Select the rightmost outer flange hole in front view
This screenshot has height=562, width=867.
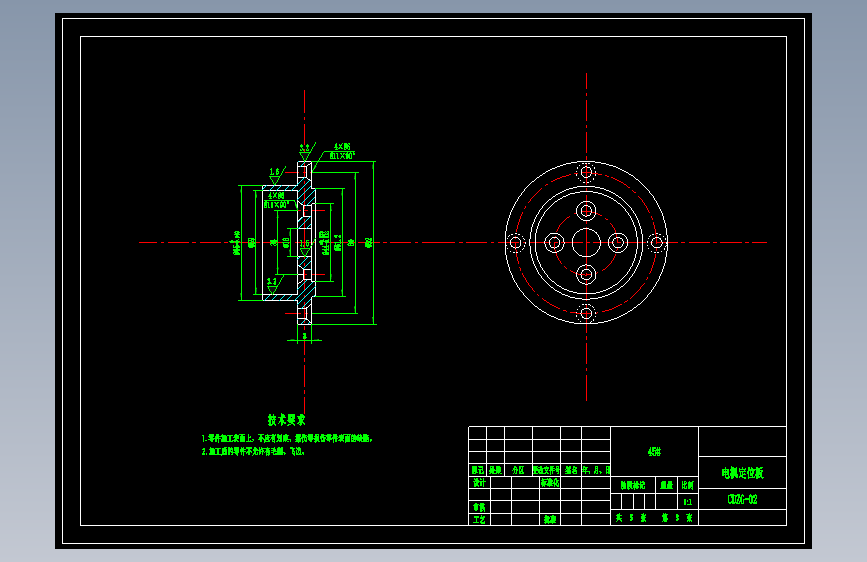point(657,242)
